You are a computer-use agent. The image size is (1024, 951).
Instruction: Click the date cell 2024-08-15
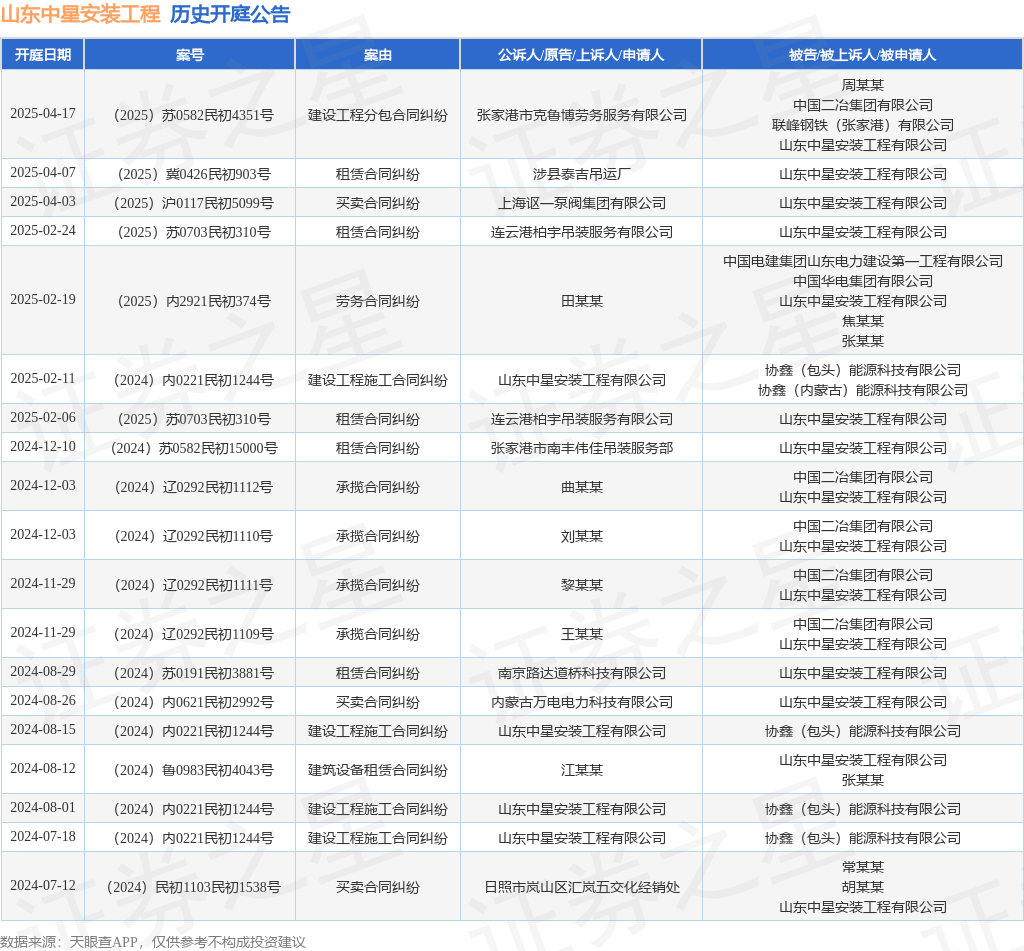click(x=43, y=730)
